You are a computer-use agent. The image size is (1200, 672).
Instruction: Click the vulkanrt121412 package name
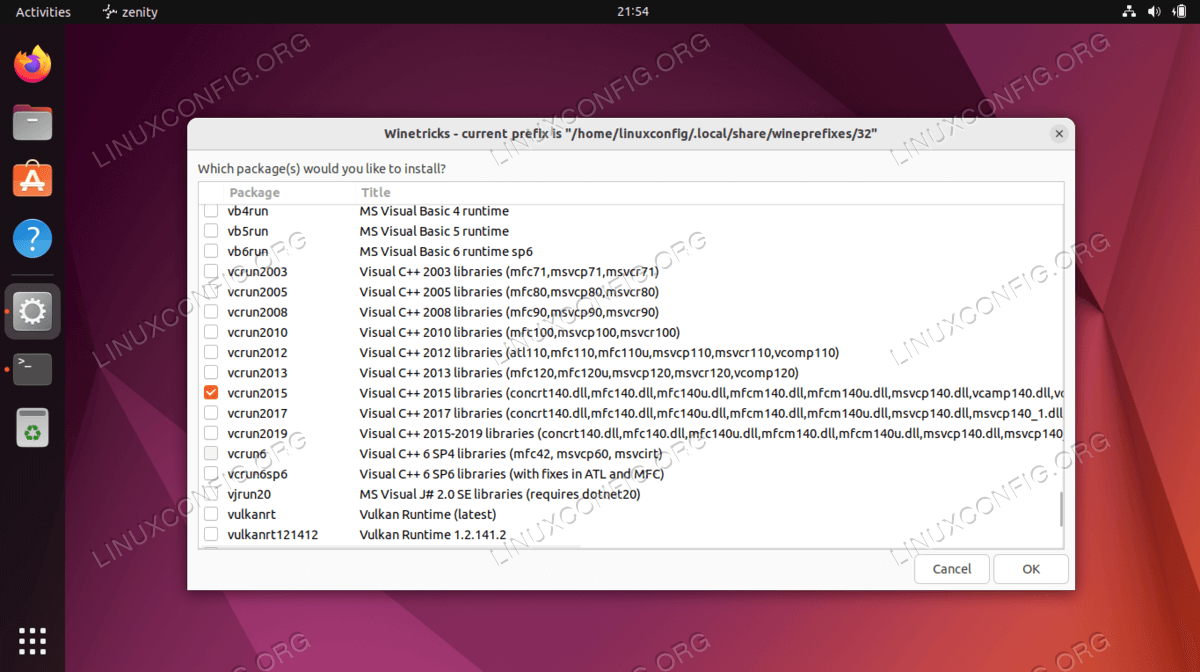tap(272, 534)
